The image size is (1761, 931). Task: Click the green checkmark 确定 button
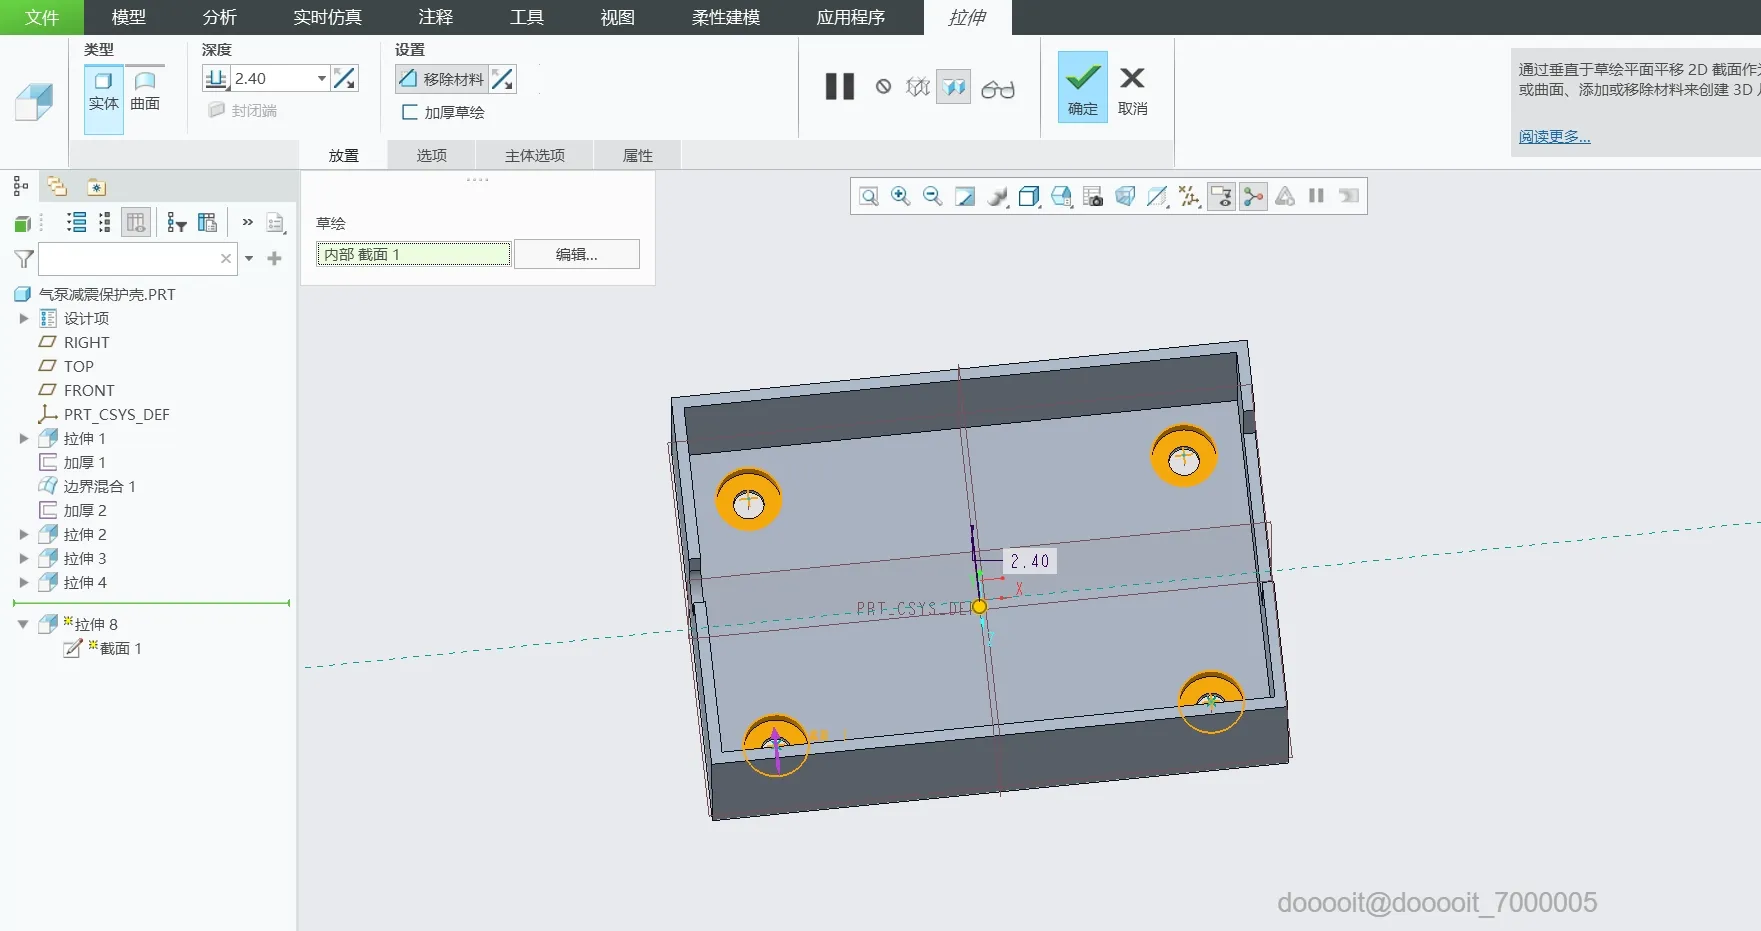coord(1082,87)
